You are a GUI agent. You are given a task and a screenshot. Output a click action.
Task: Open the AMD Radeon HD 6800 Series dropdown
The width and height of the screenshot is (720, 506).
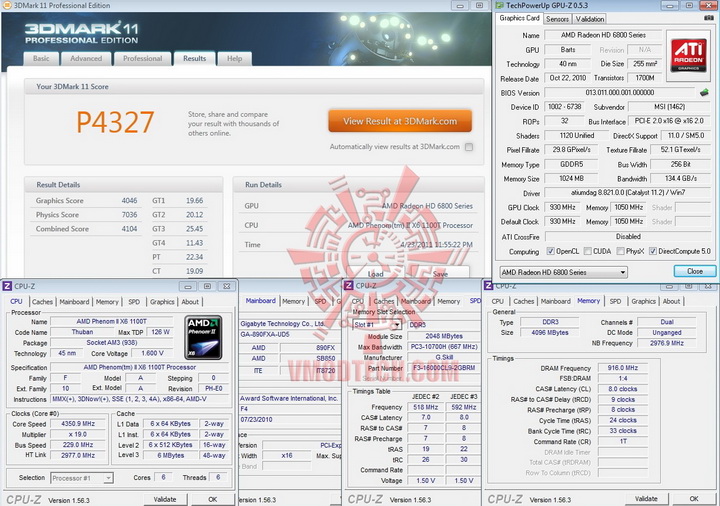[563, 272]
